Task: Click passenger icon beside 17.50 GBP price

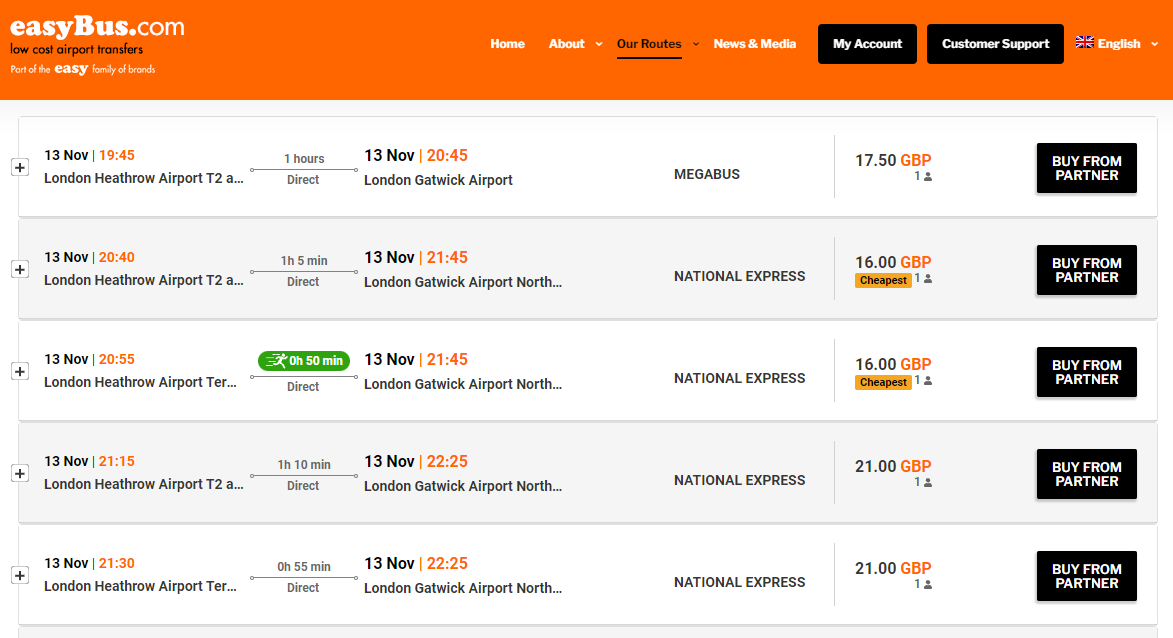Action: [928, 177]
